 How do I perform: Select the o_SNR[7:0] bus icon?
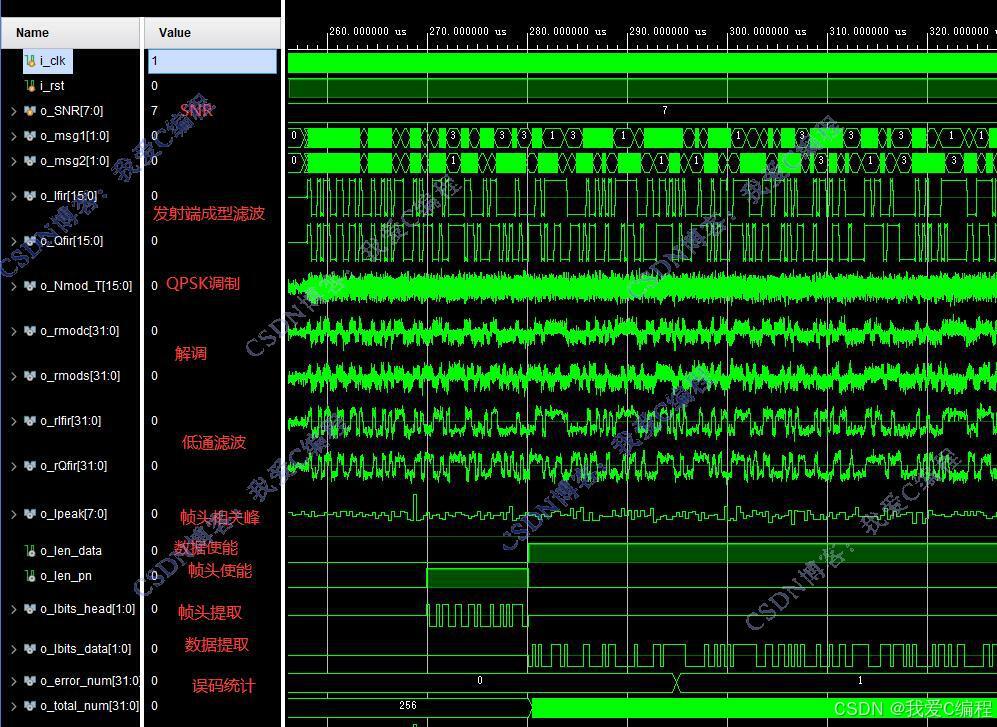point(30,111)
